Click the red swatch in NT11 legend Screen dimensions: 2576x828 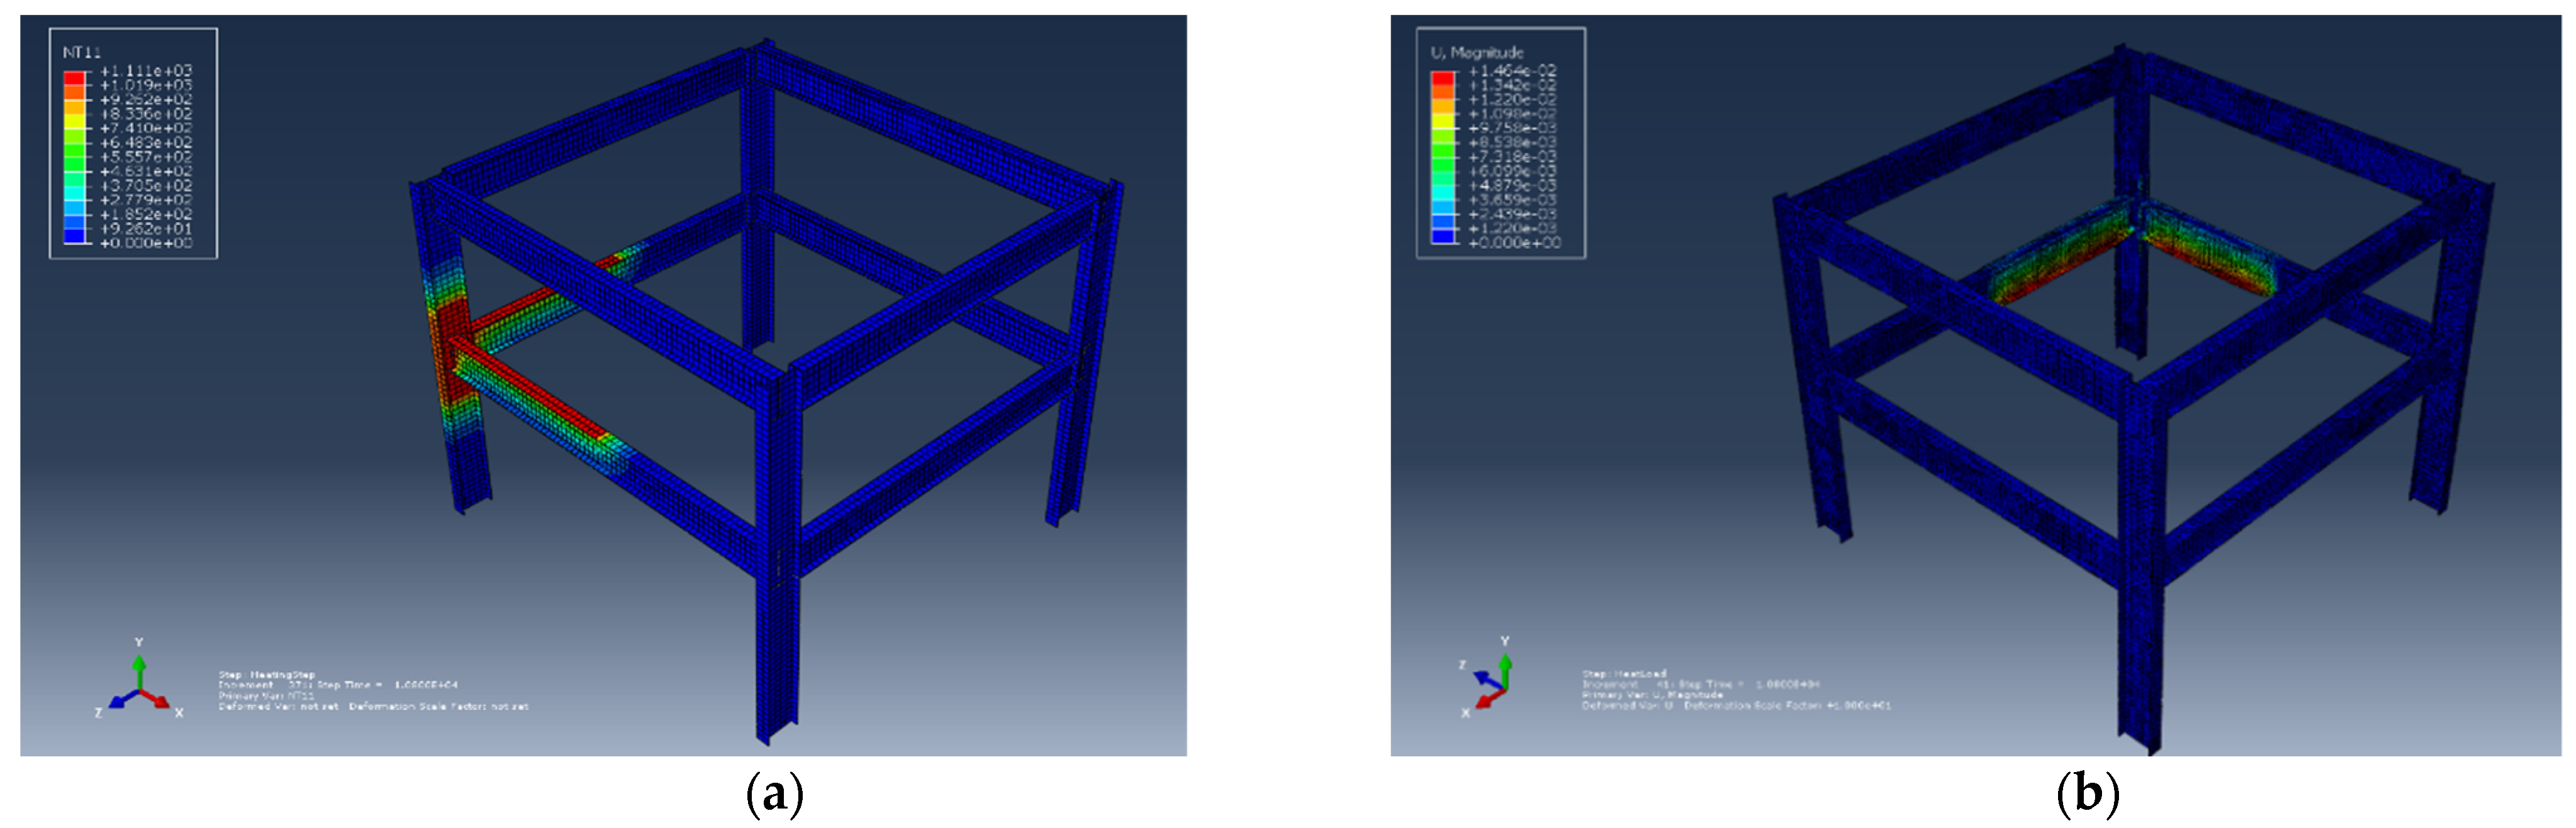pos(74,78)
